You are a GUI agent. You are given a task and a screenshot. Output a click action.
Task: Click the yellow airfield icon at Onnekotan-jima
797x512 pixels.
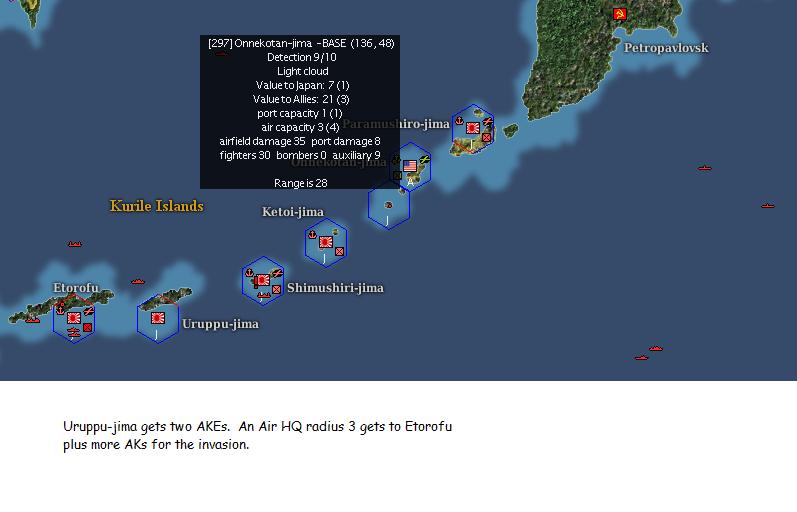(x=424, y=160)
